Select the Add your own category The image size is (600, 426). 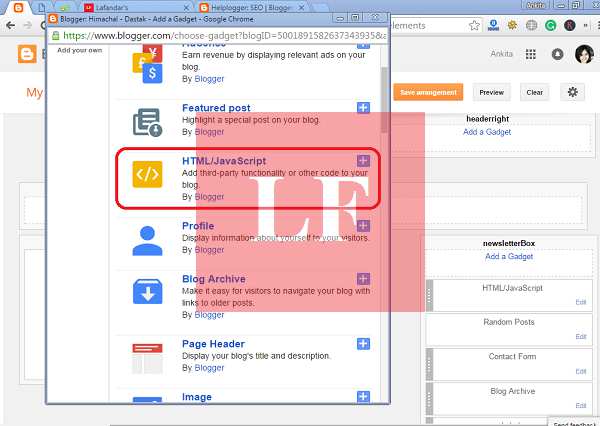tap(80, 50)
